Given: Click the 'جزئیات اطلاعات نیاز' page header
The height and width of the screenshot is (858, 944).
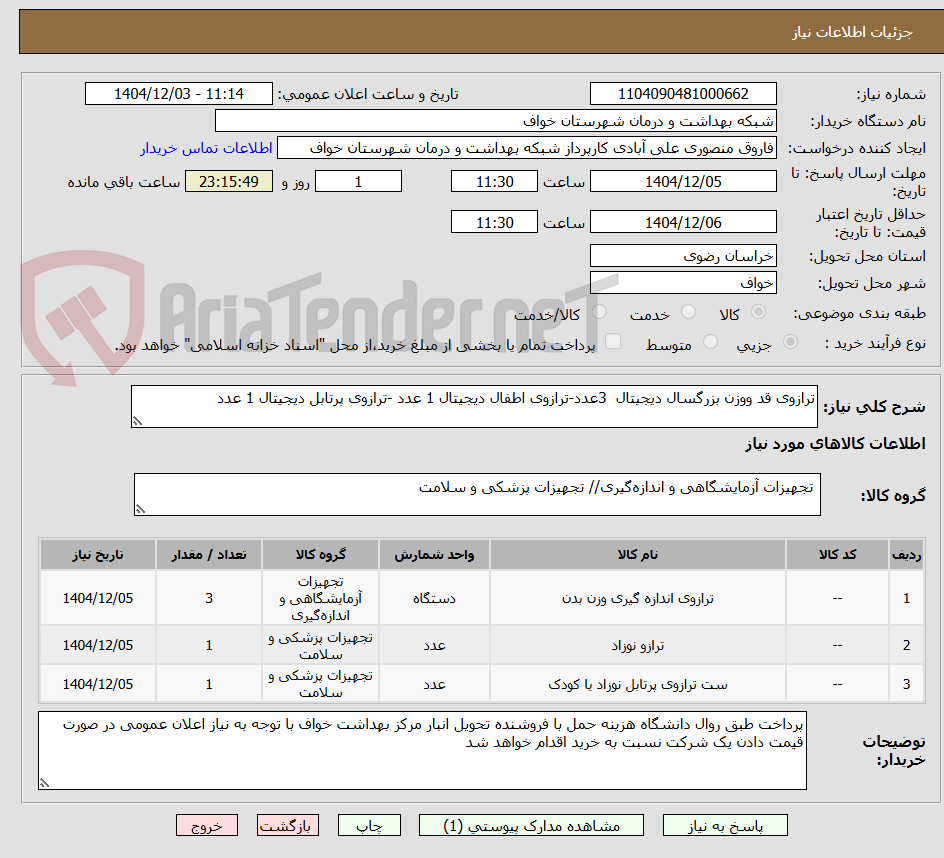Looking at the screenshot, I should click(x=852, y=32).
